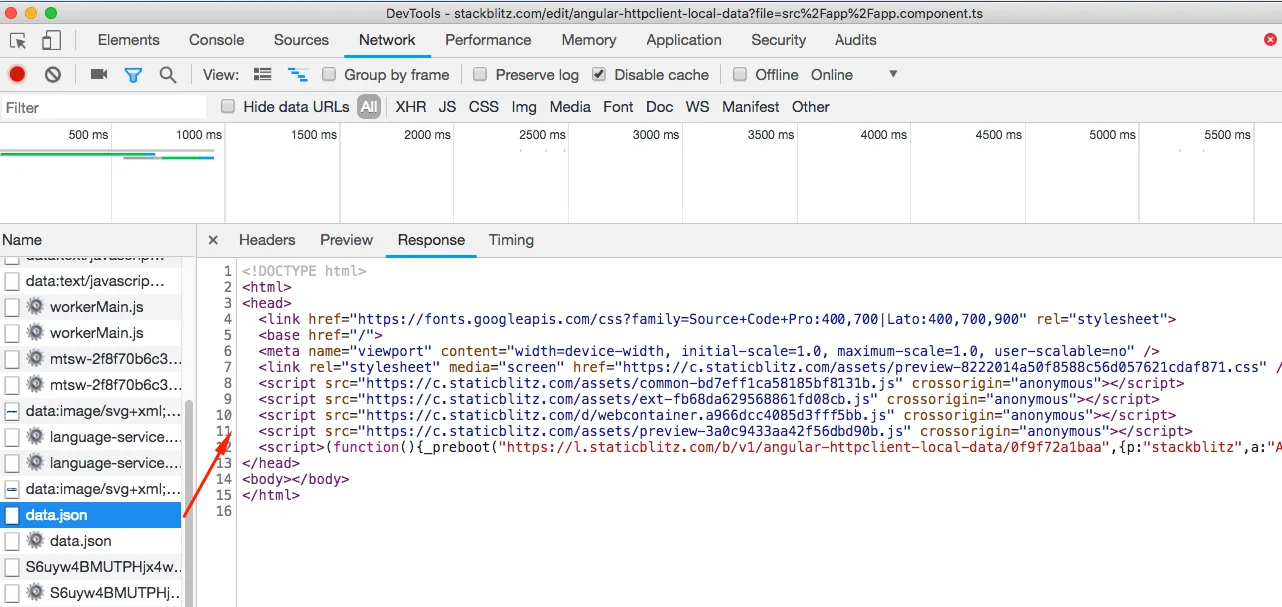The image size is (1282, 607).
Task: Open the Elements panel tab
Action: [x=128, y=40]
